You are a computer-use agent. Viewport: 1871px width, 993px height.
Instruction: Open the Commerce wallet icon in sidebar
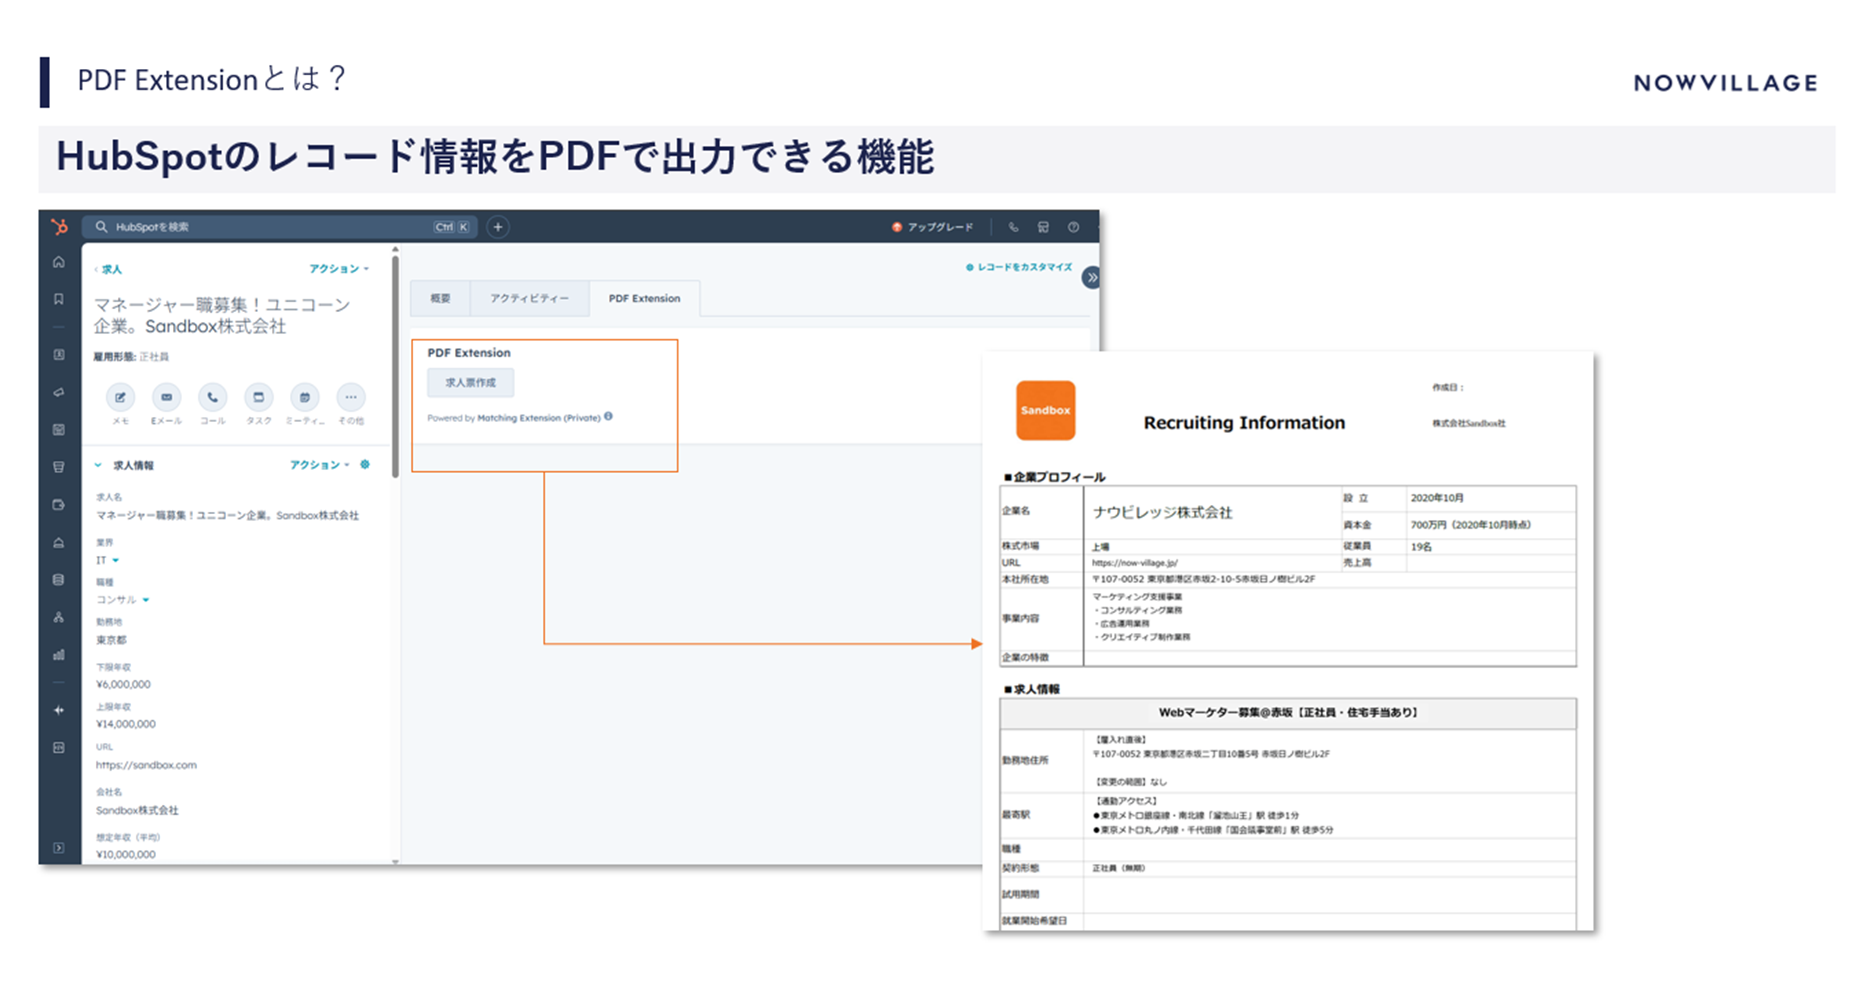pos(59,505)
